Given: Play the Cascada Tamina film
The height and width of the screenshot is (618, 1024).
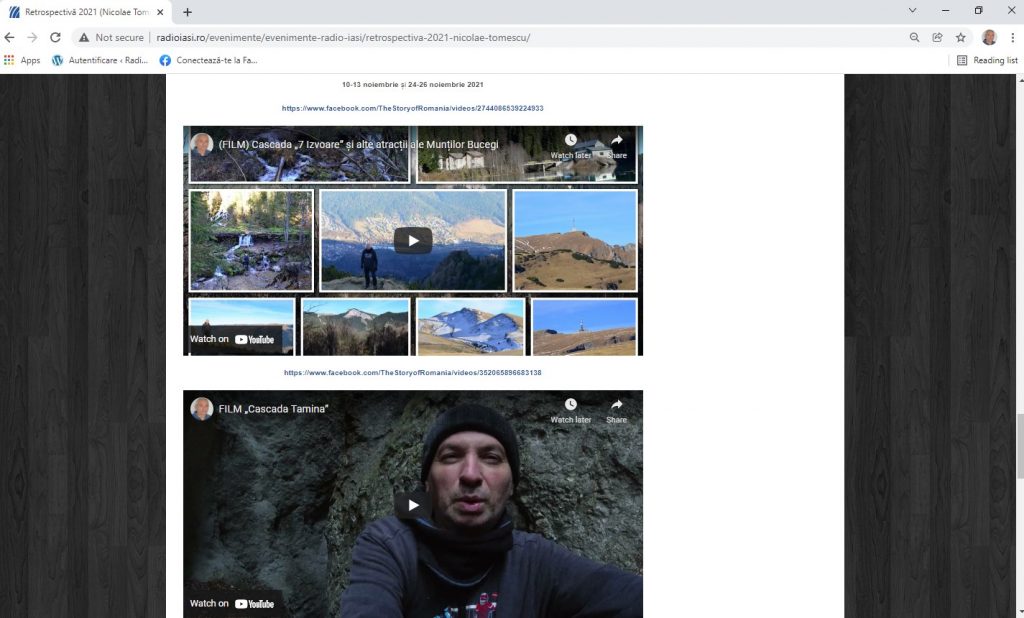Looking at the screenshot, I should click(x=412, y=504).
